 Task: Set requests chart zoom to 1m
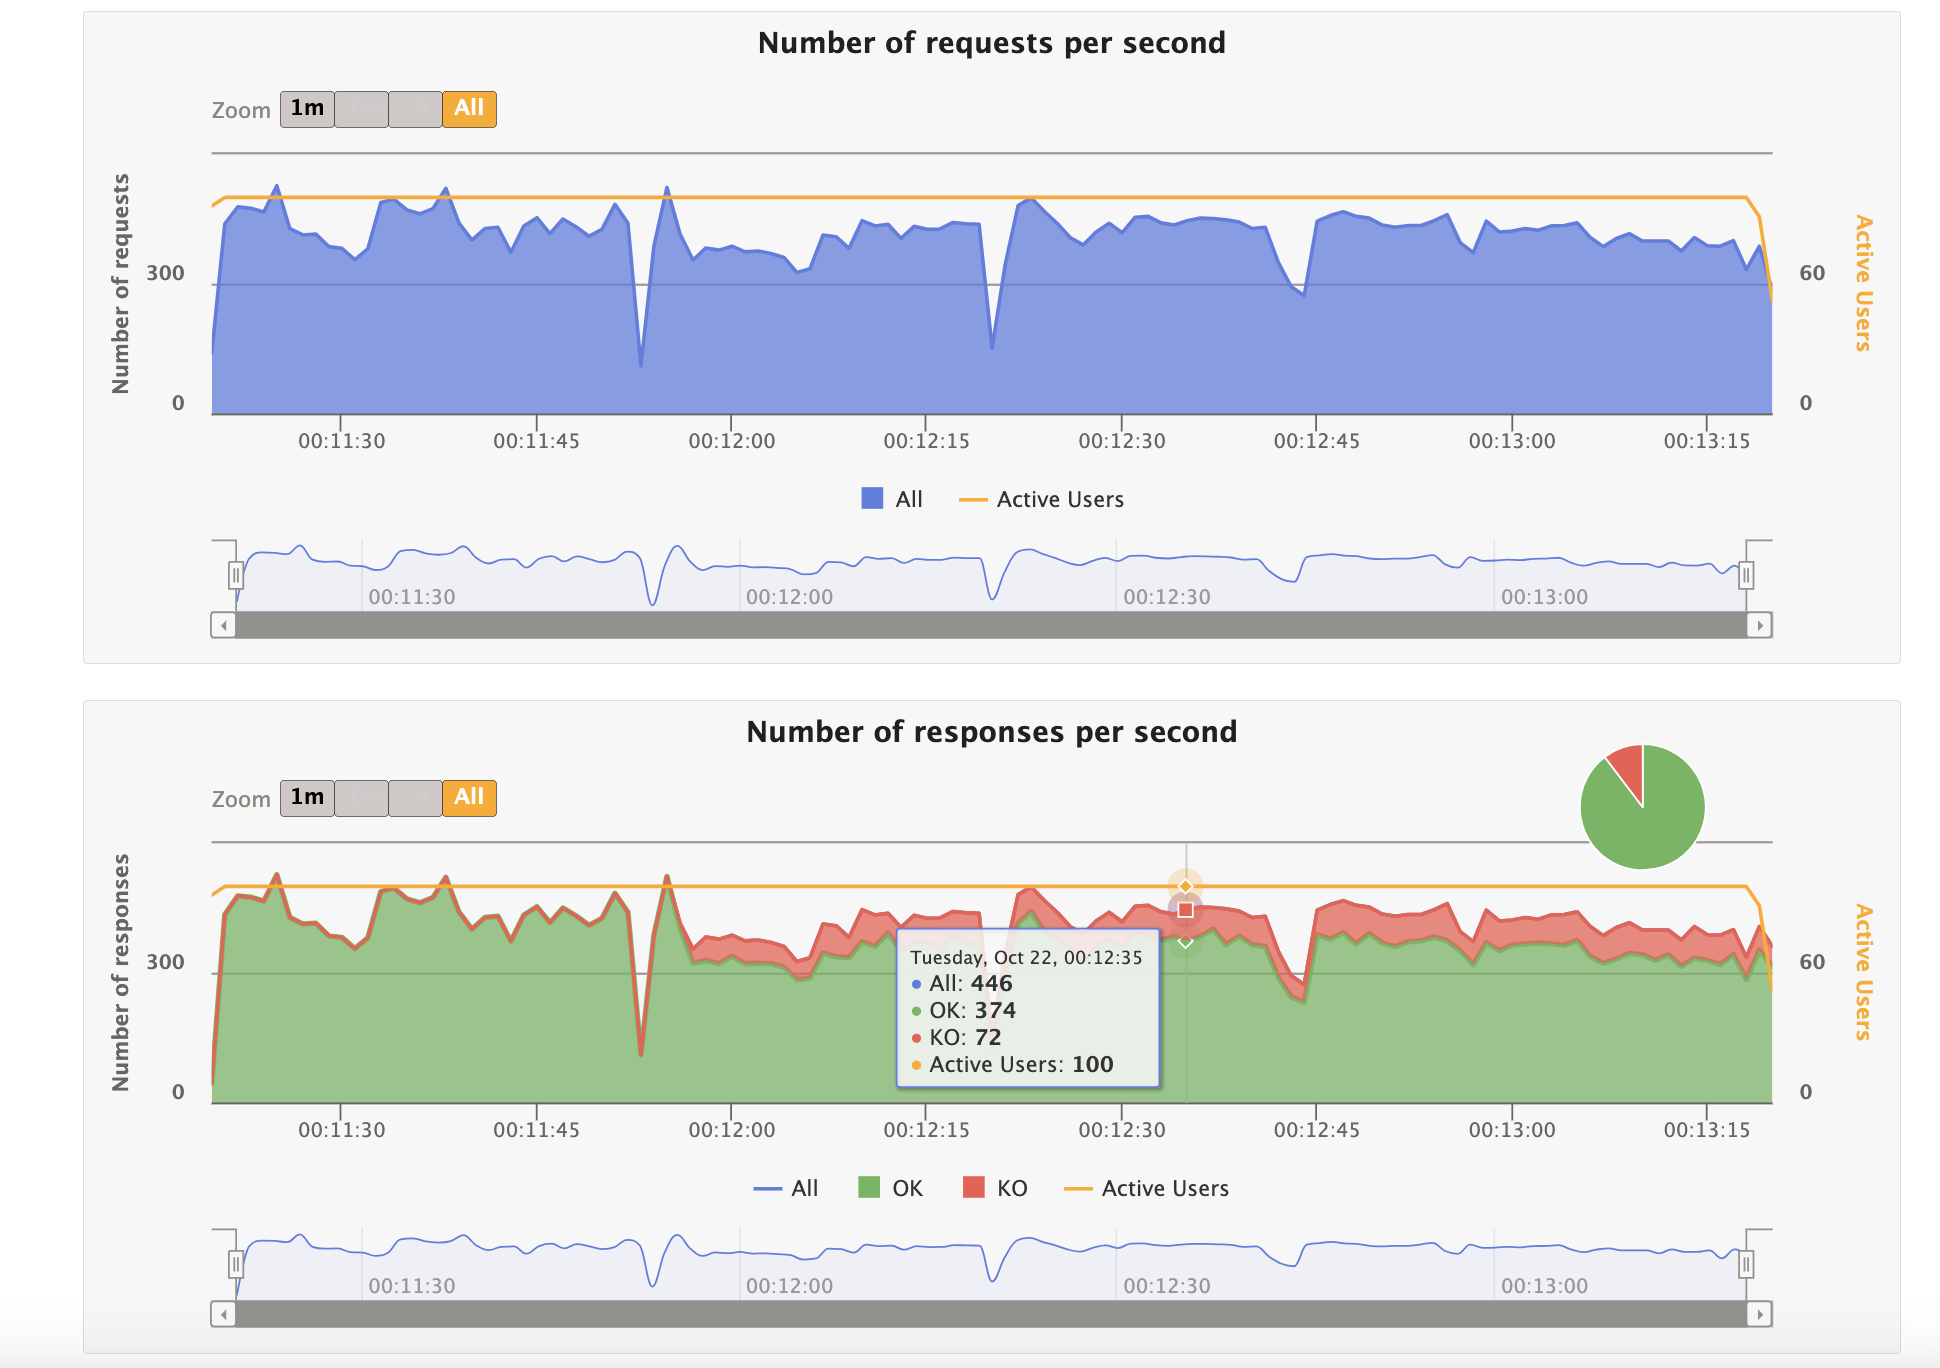tap(307, 108)
